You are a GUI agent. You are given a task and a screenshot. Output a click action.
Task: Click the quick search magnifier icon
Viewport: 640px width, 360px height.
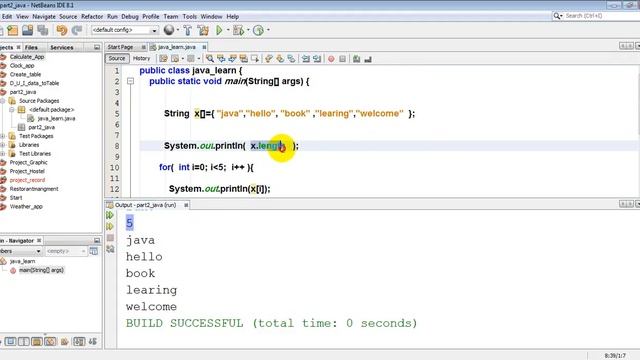click(557, 16)
